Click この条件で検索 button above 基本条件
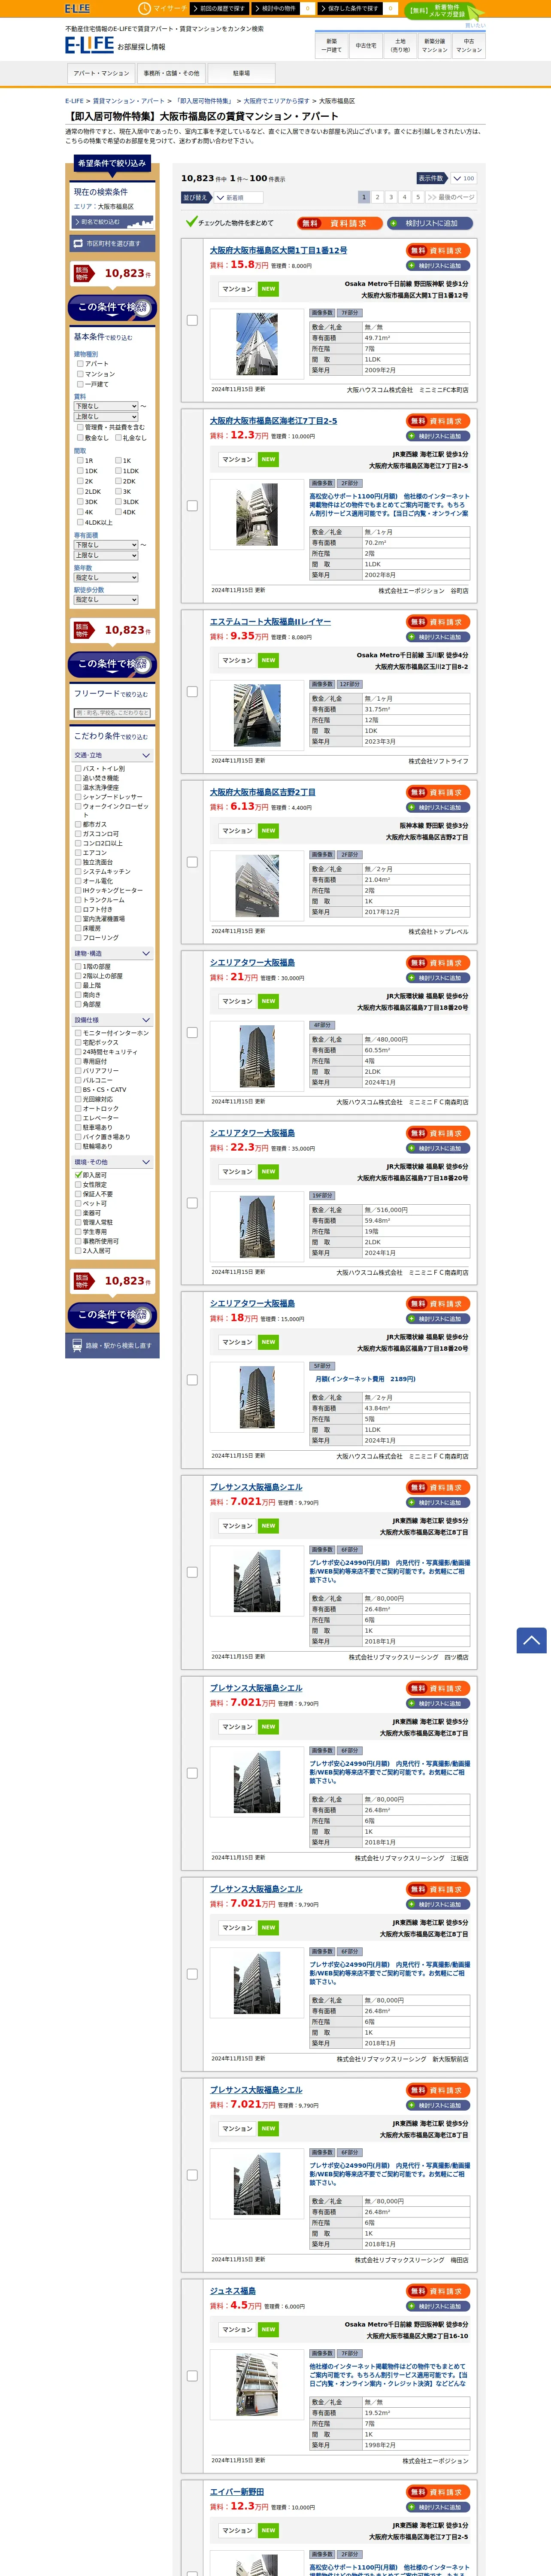This screenshot has height=2576, width=551. [x=112, y=307]
